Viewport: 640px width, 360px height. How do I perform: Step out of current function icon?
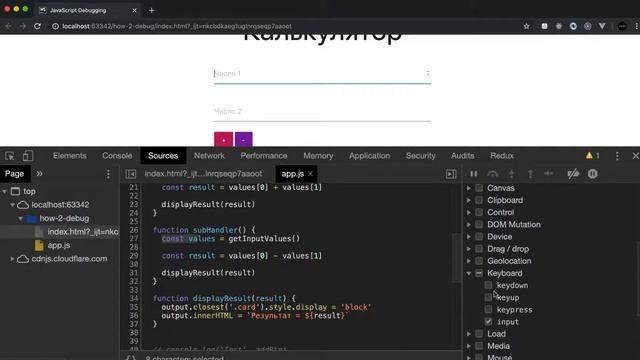530,174
